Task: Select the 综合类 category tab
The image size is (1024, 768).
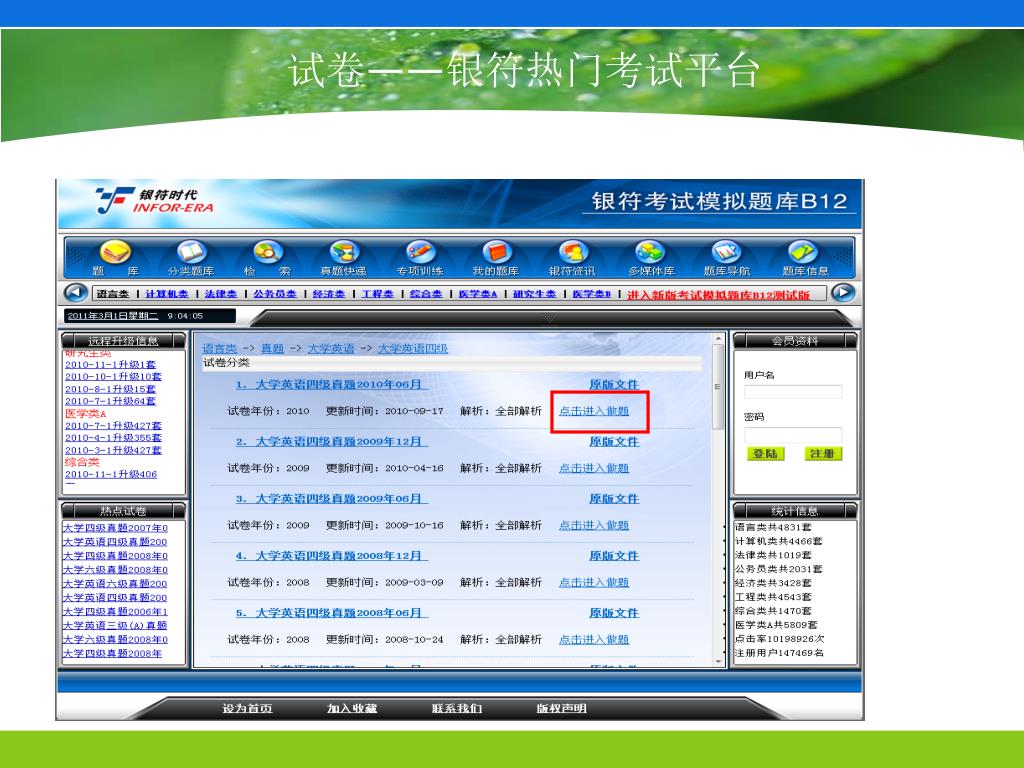Action: 426,294
